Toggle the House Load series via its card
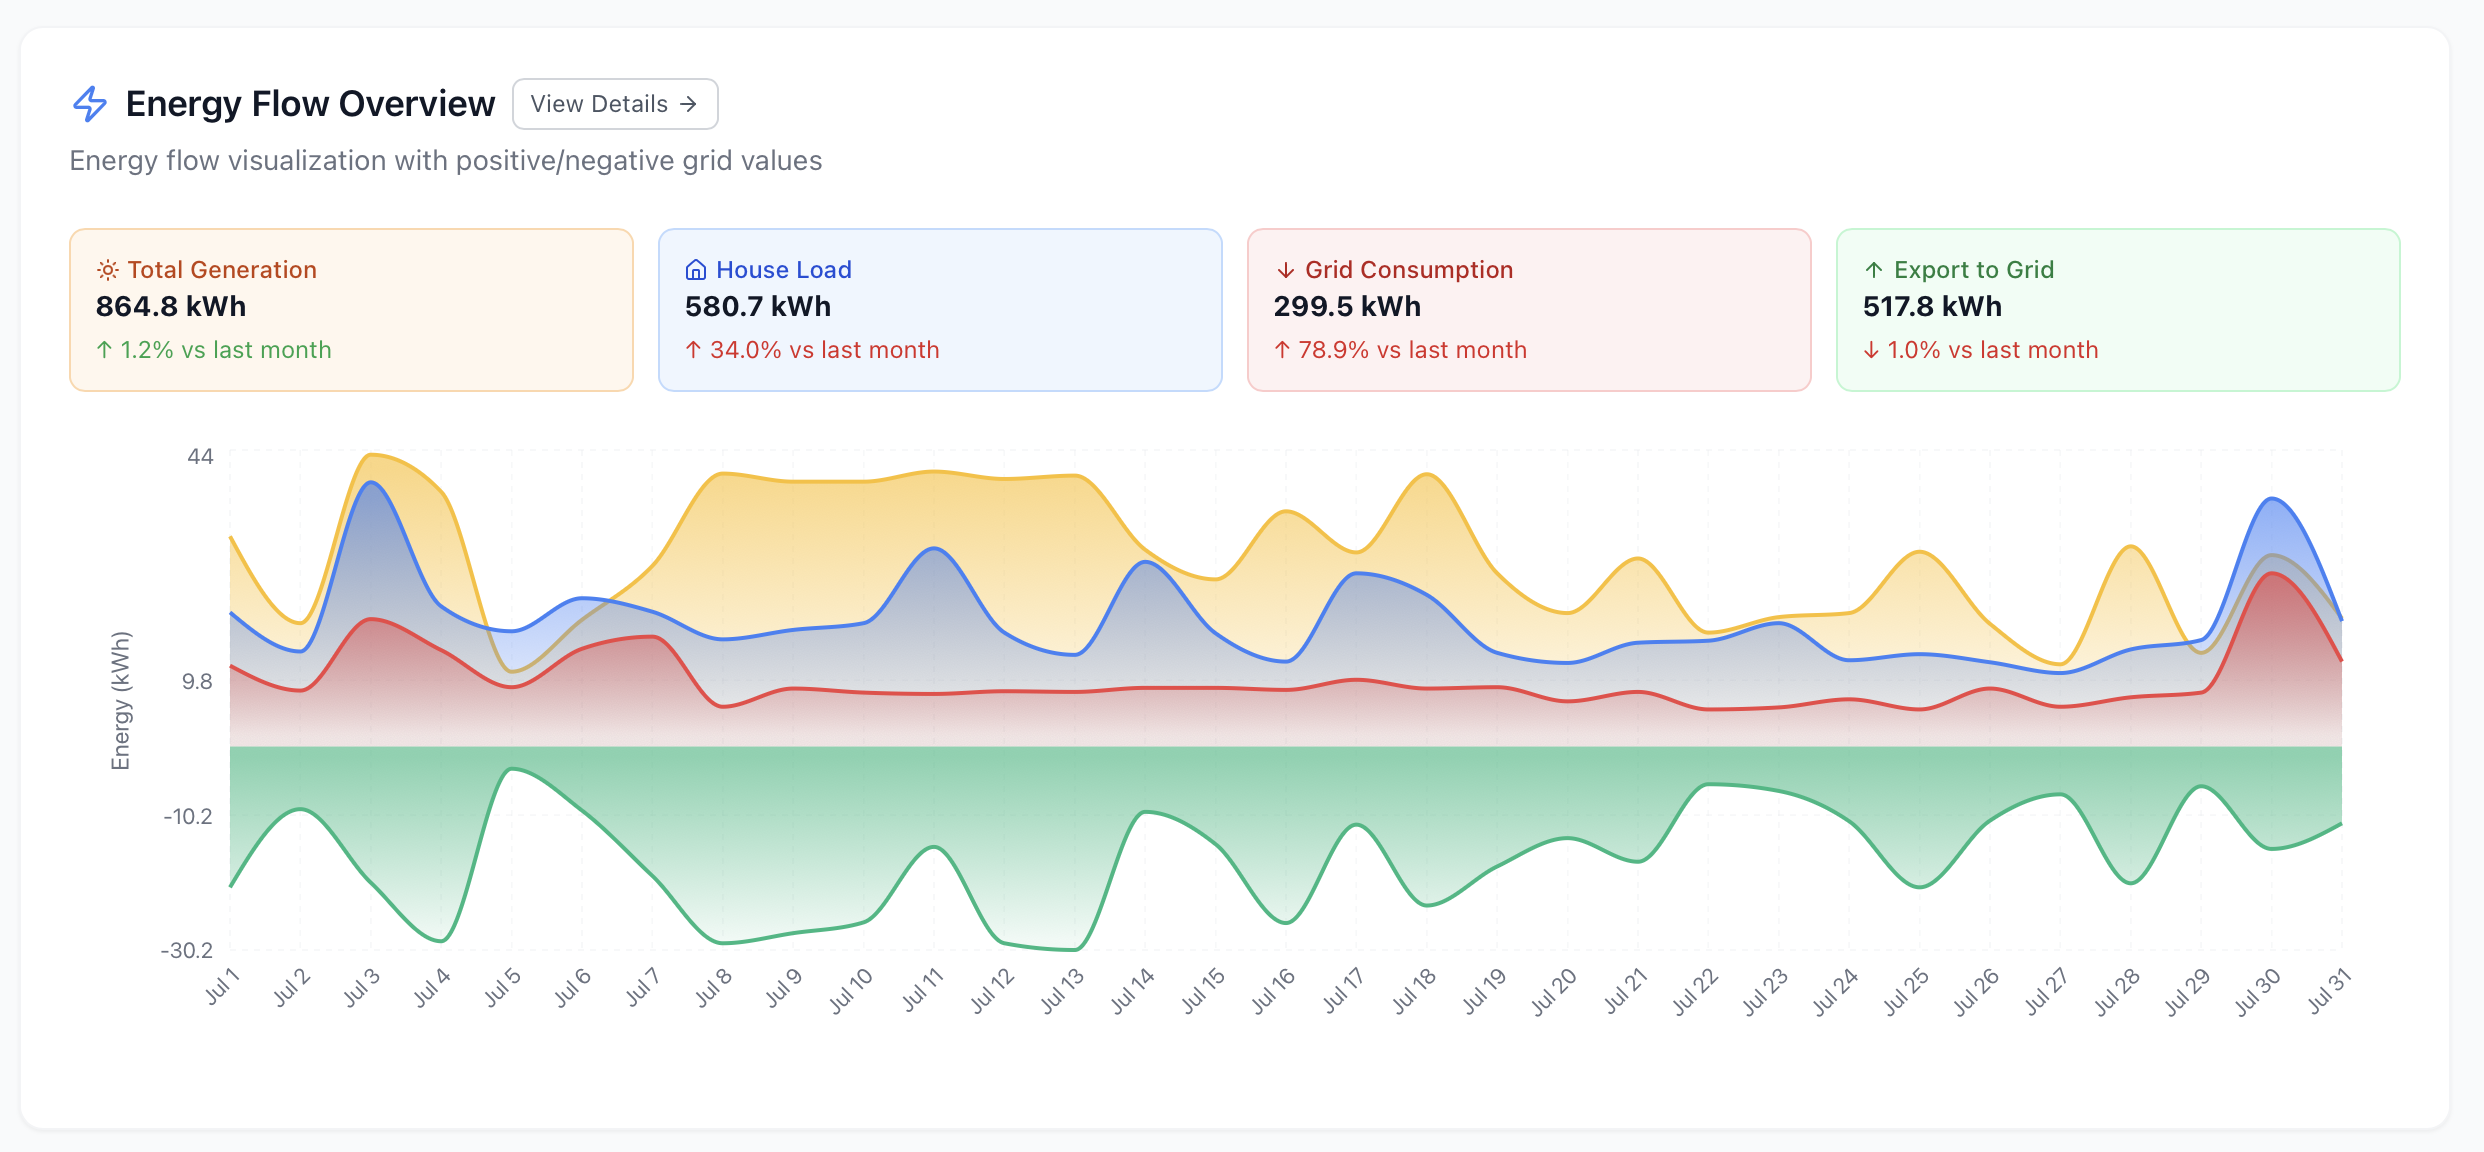The height and width of the screenshot is (1152, 2484). 939,309
